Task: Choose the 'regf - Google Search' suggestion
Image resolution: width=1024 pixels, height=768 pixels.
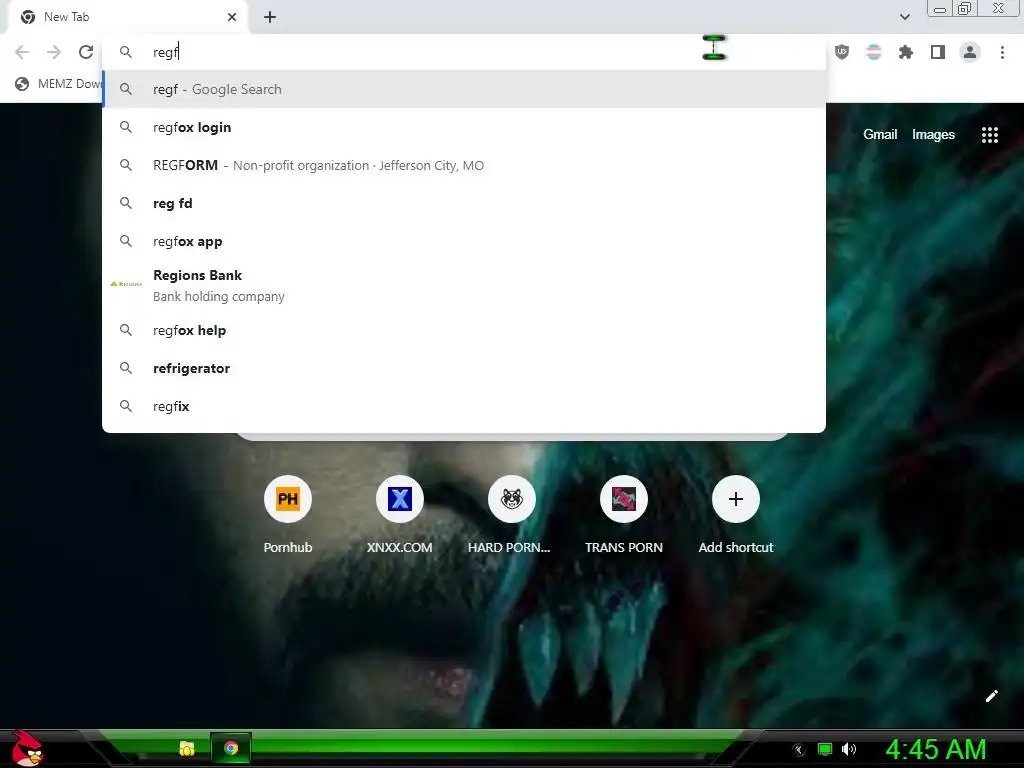Action: (x=464, y=89)
